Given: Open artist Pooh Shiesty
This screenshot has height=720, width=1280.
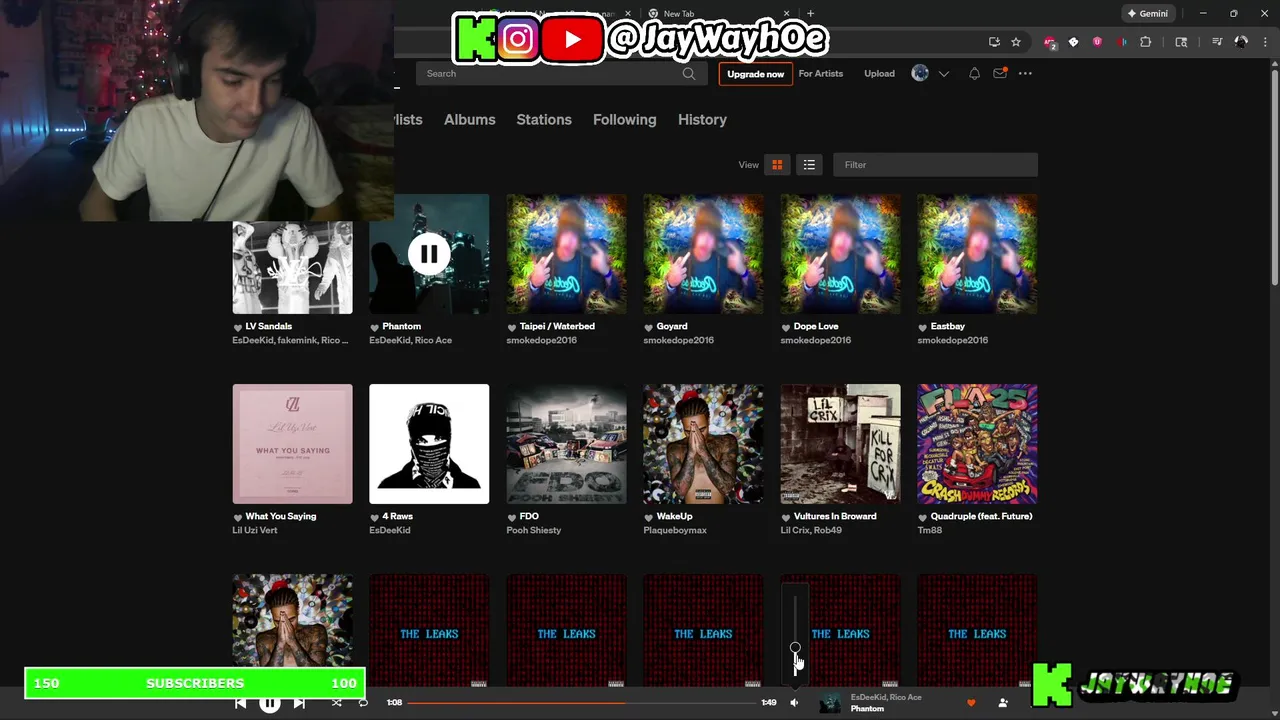Looking at the screenshot, I should click(x=534, y=530).
